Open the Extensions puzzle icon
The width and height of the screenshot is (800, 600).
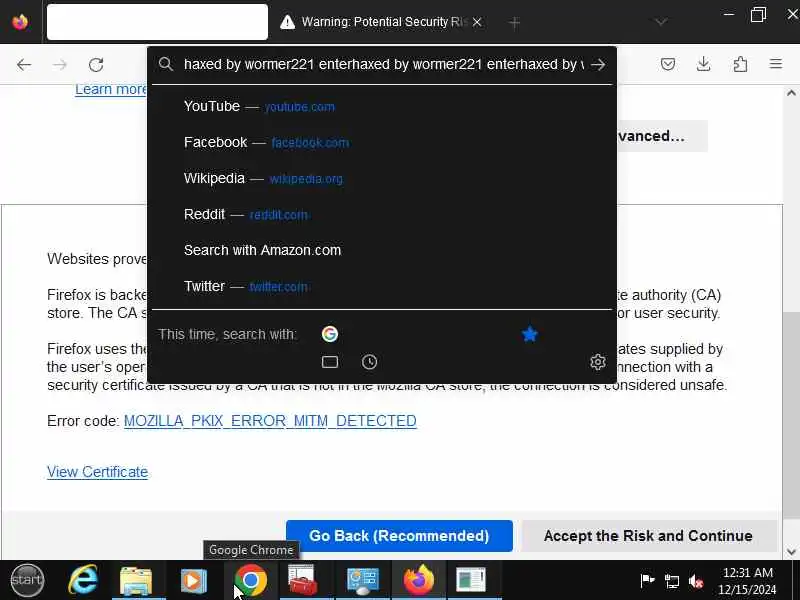(740, 64)
